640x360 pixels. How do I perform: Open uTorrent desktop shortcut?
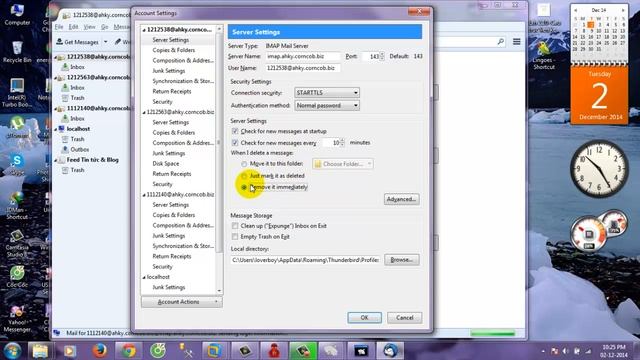tap(17, 127)
